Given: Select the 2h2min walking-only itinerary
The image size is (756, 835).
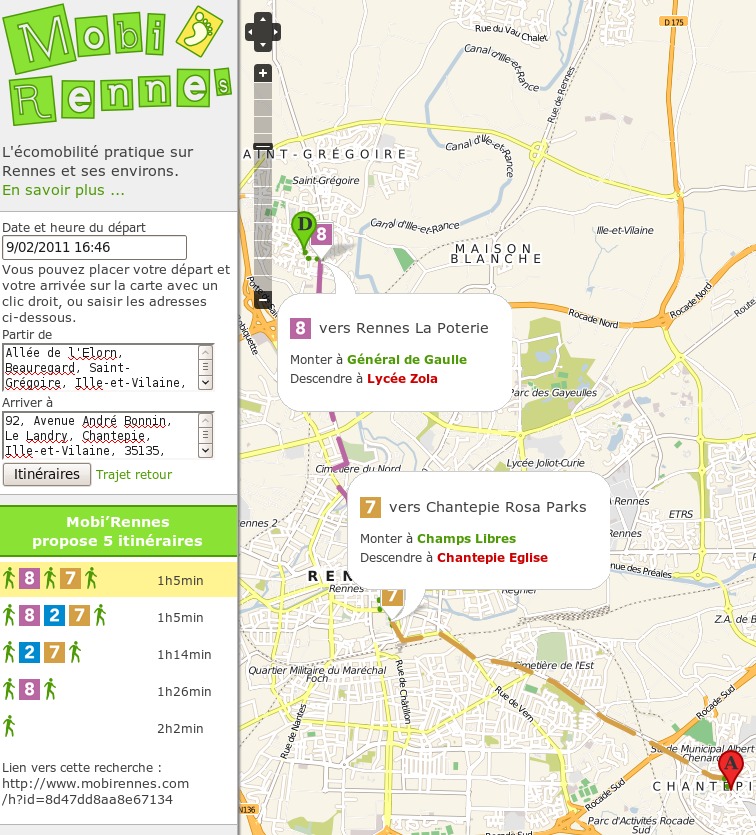Looking at the screenshot, I should (x=118, y=727).
